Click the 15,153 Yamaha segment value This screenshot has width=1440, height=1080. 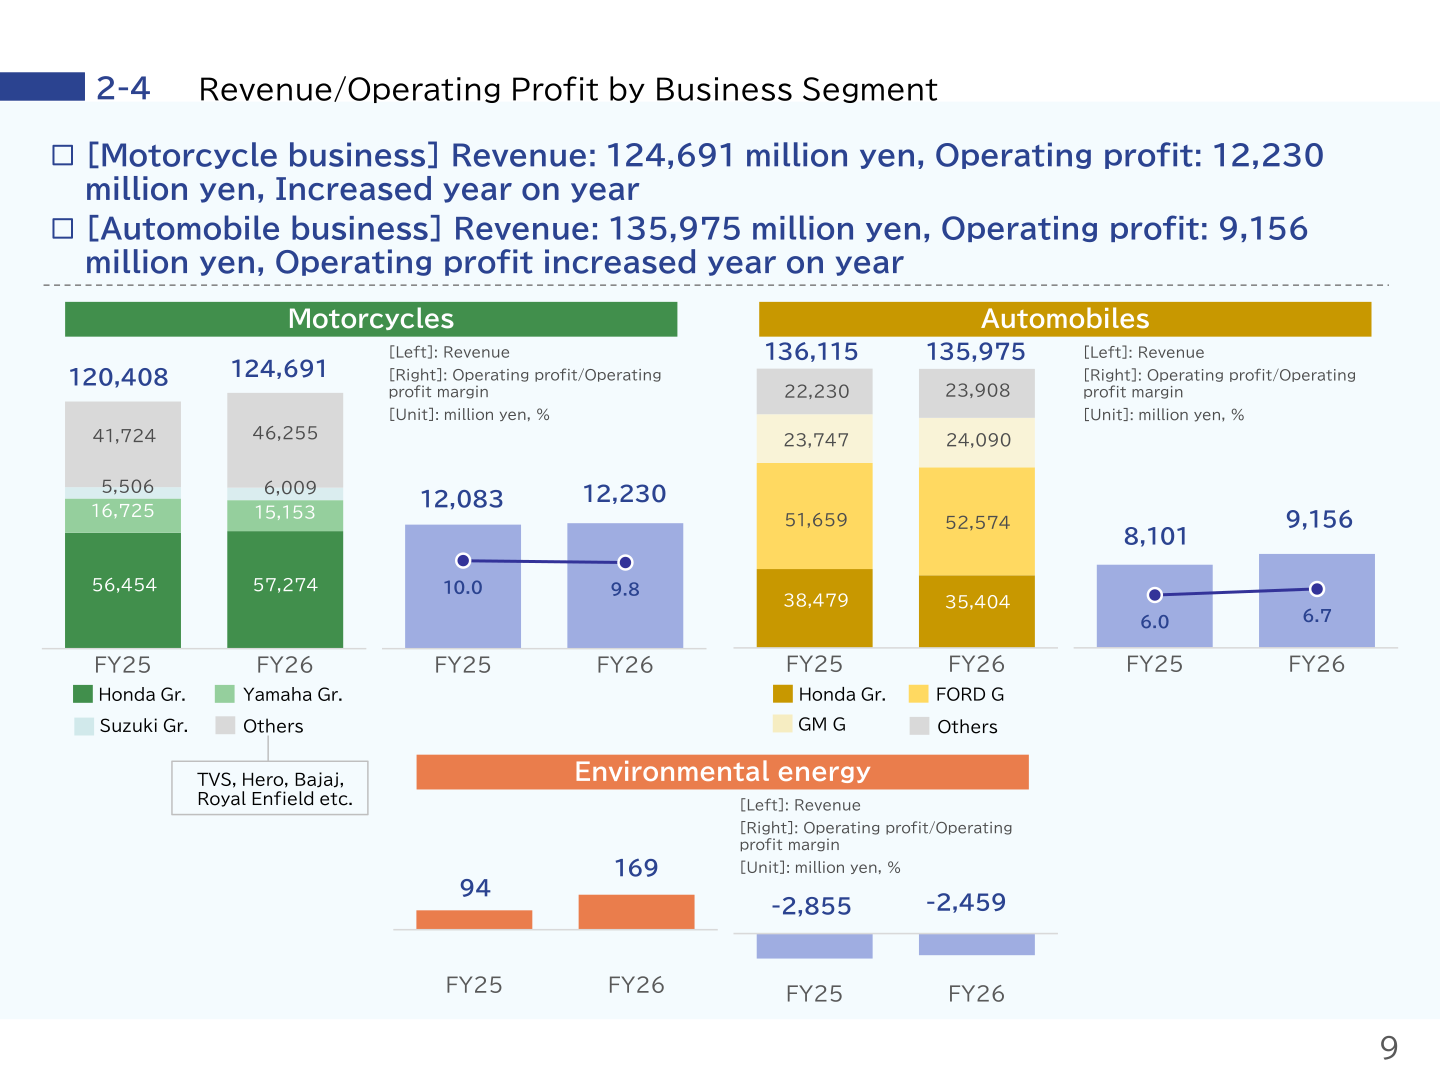point(285,512)
